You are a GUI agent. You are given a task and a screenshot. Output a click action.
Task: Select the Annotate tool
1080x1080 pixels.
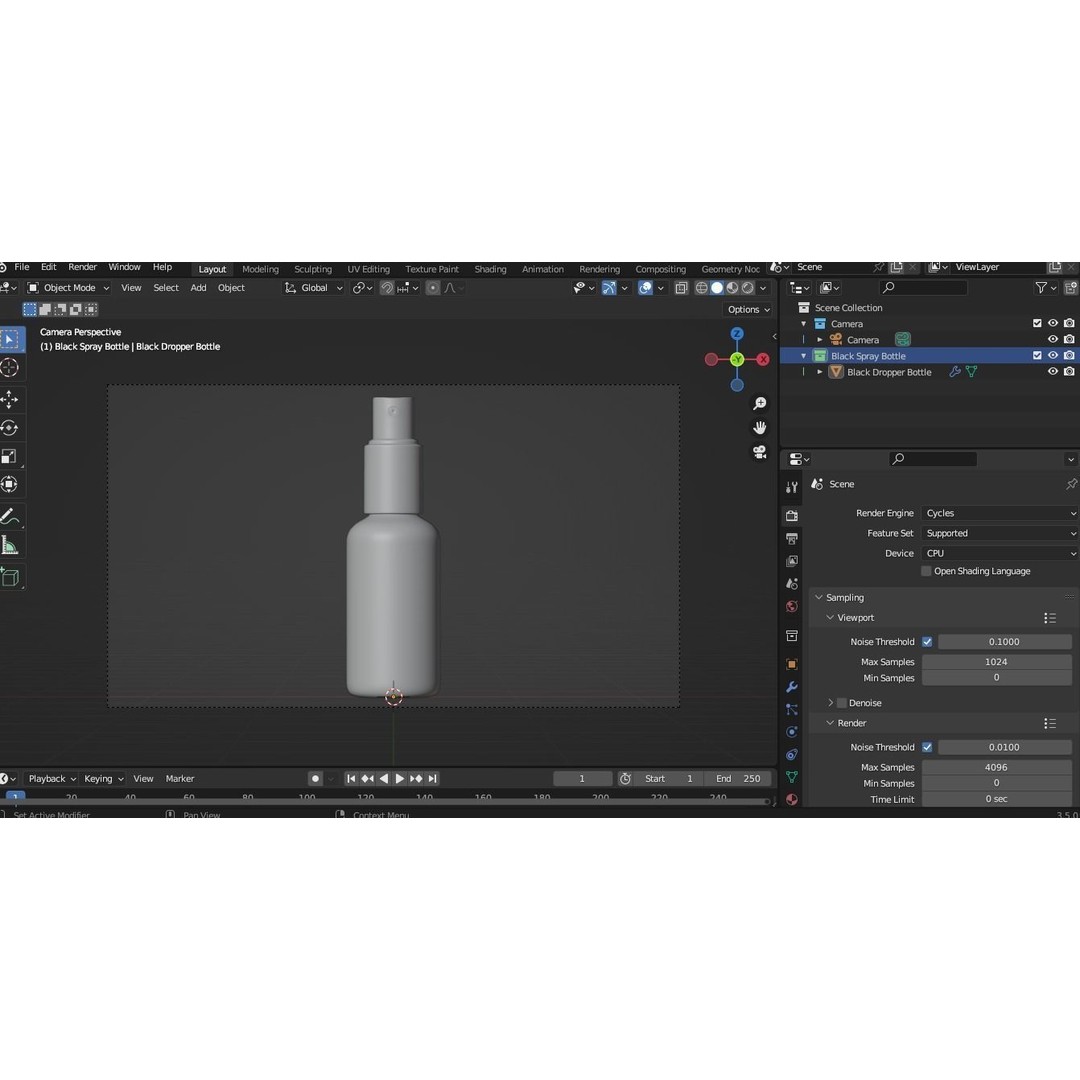pyautogui.click(x=10, y=517)
